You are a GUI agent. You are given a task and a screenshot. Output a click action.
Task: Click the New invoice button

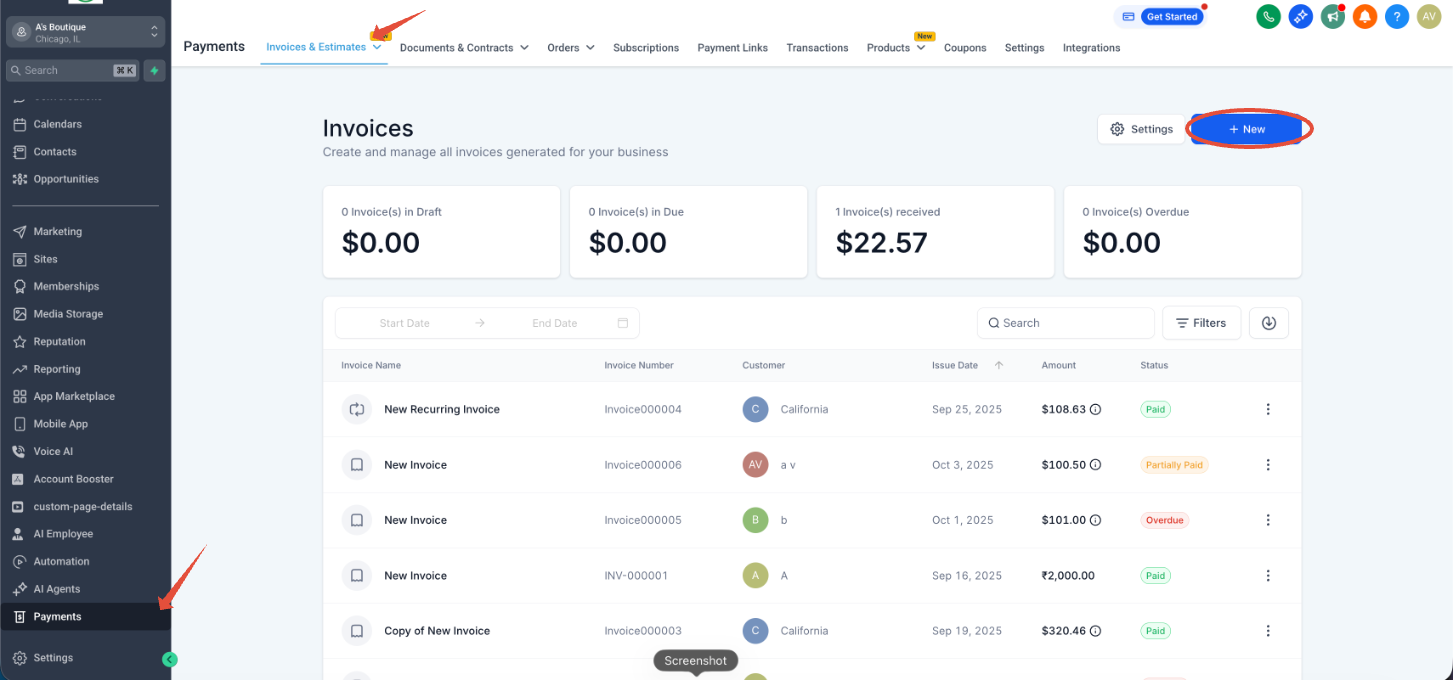click(x=1246, y=129)
